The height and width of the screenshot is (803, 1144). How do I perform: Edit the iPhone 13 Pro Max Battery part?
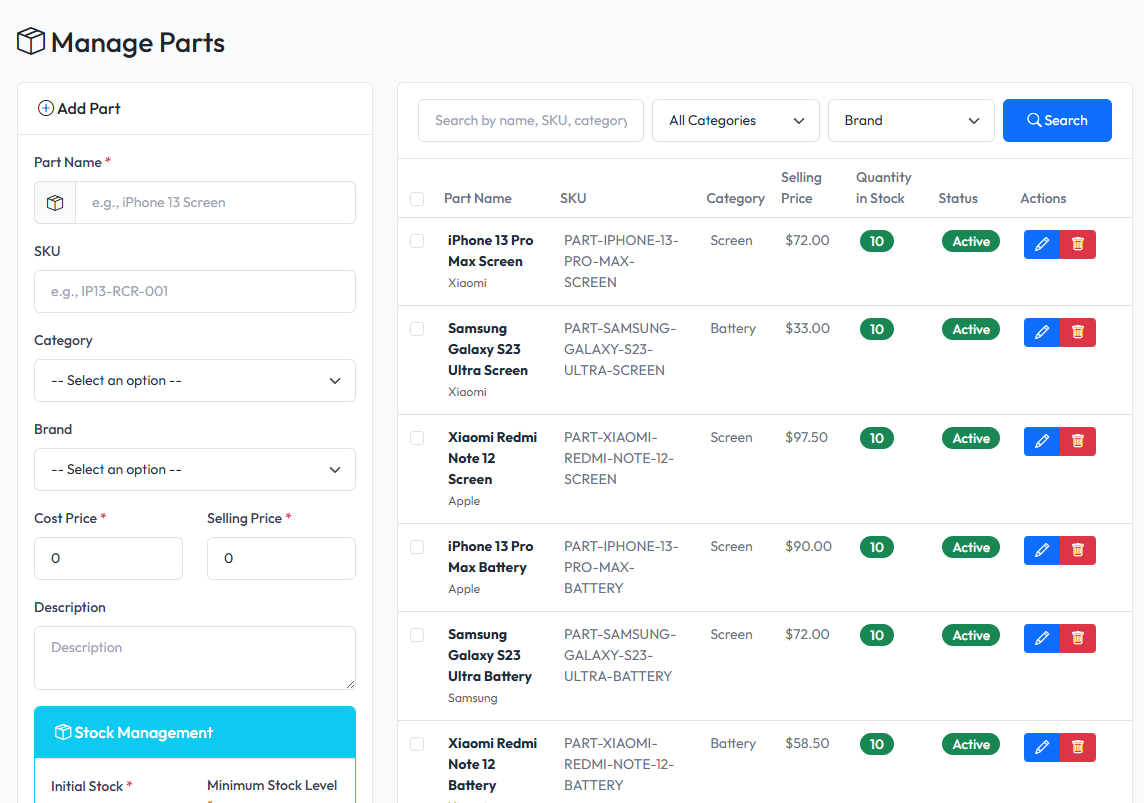point(1041,550)
